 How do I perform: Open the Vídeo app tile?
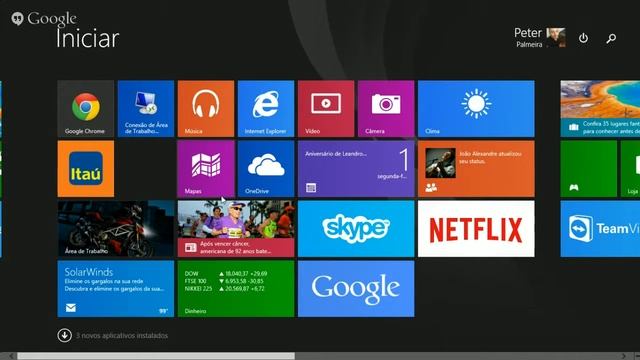[326, 109]
